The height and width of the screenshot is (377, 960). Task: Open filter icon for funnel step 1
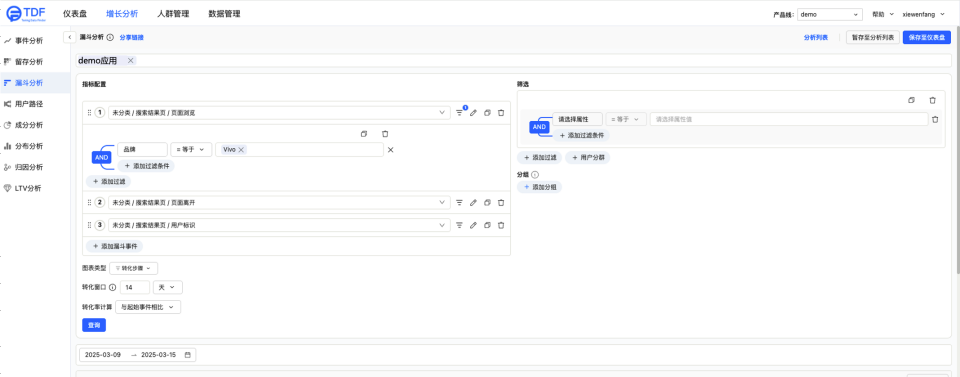click(460, 113)
